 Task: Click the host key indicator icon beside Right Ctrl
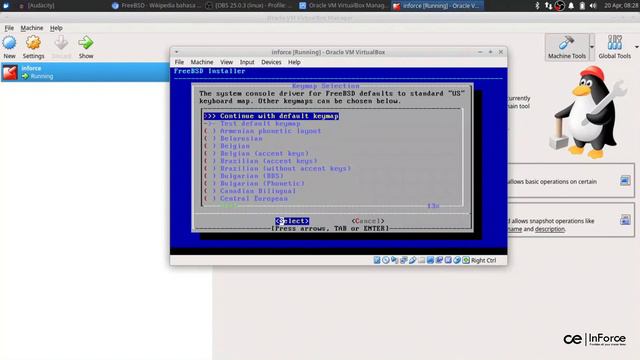point(466,260)
